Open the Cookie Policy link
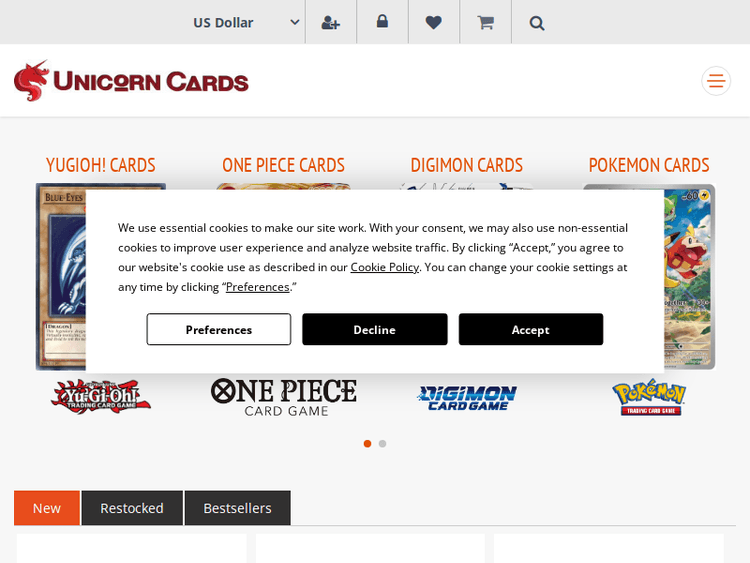Screen dimensions: 750x563 tap(385, 267)
